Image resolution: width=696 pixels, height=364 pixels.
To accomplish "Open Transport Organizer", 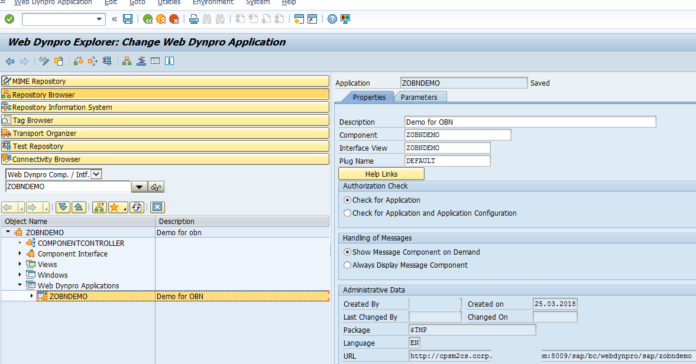I will pos(165,133).
